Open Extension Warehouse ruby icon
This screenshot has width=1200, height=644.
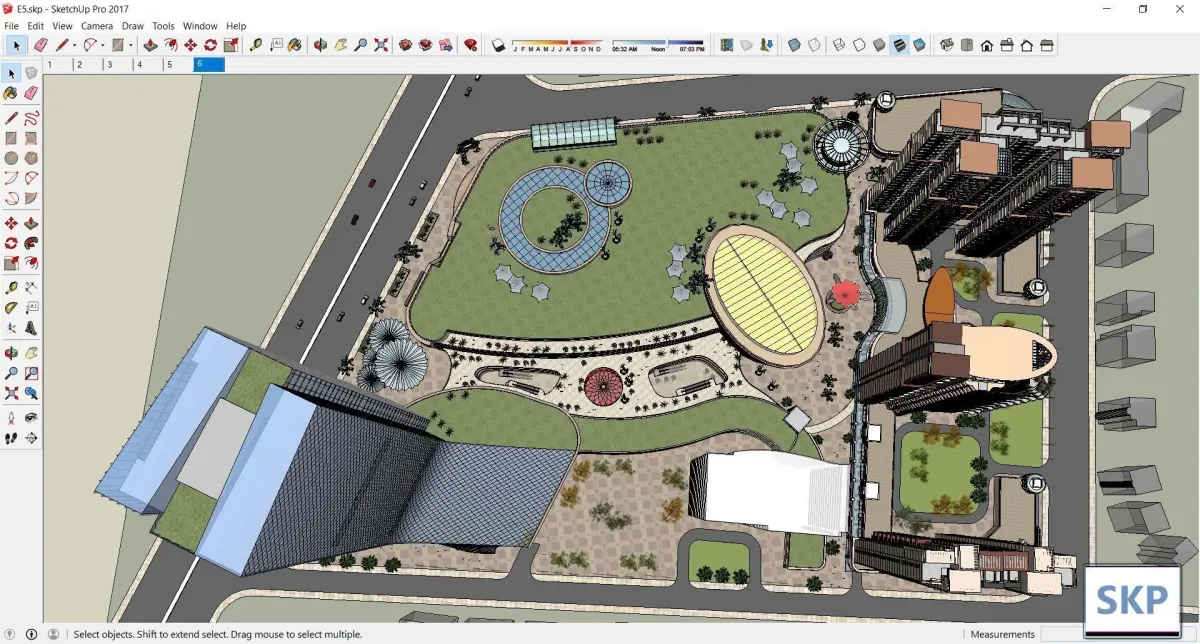coord(470,45)
